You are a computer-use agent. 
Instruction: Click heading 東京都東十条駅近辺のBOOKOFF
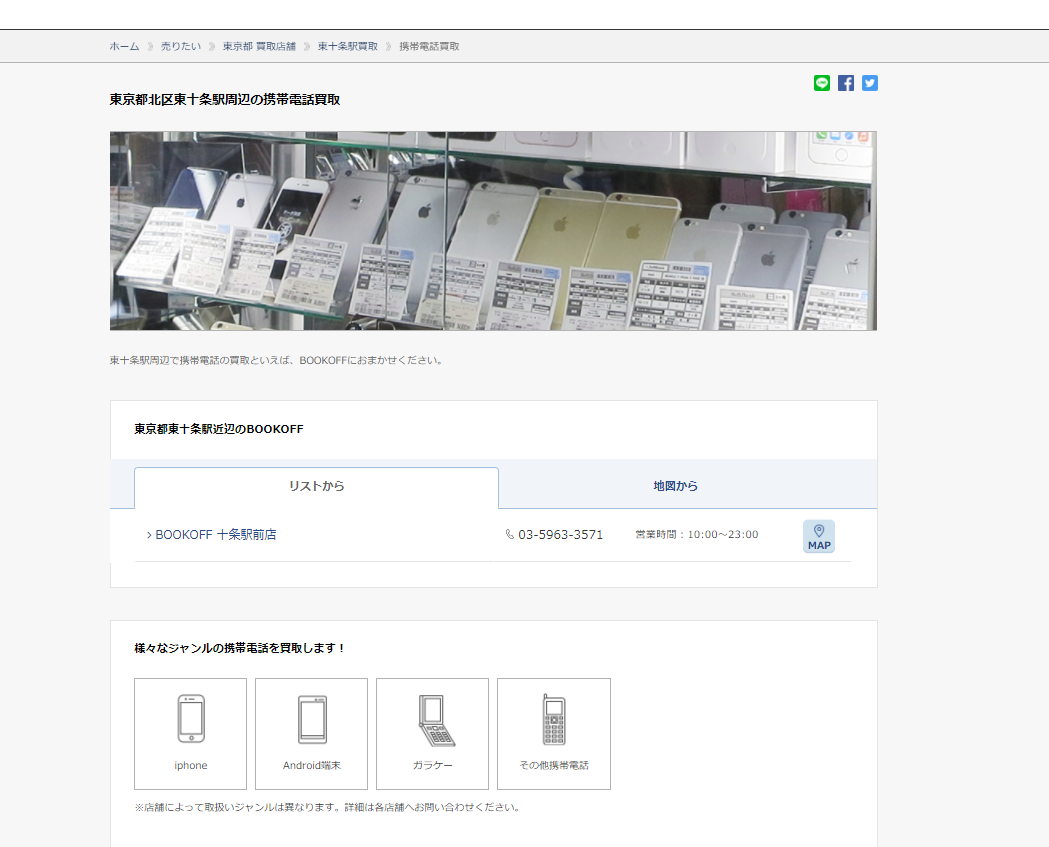pyautogui.click(x=219, y=429)
